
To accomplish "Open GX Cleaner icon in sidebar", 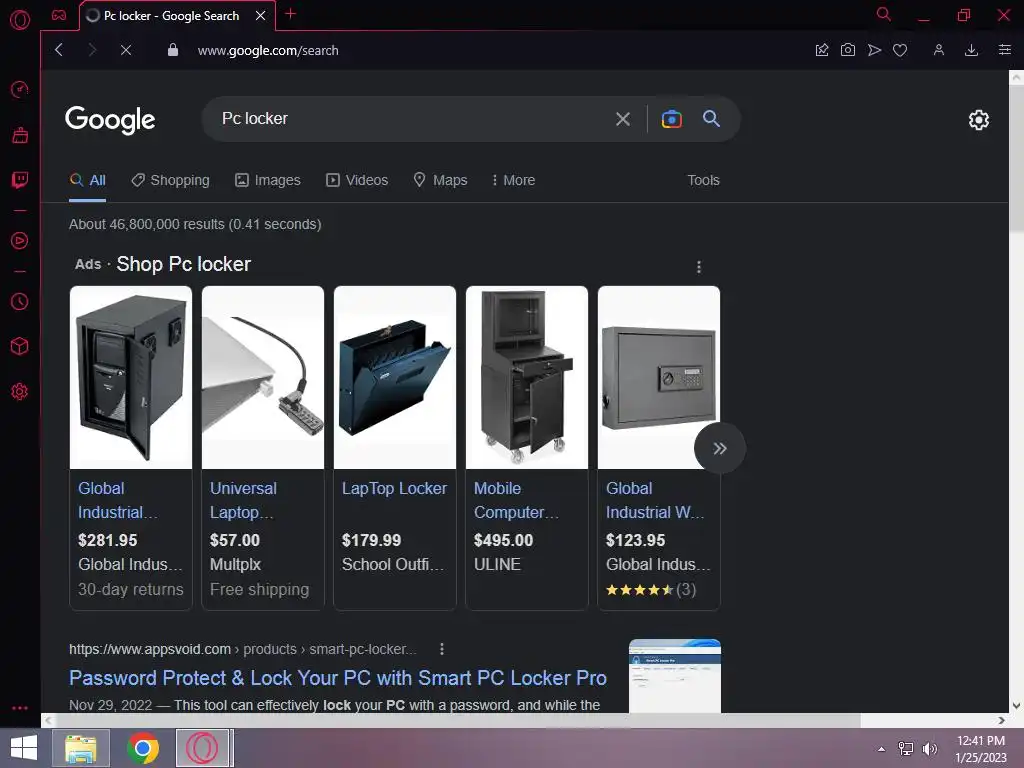I will (x=20, y=135).
